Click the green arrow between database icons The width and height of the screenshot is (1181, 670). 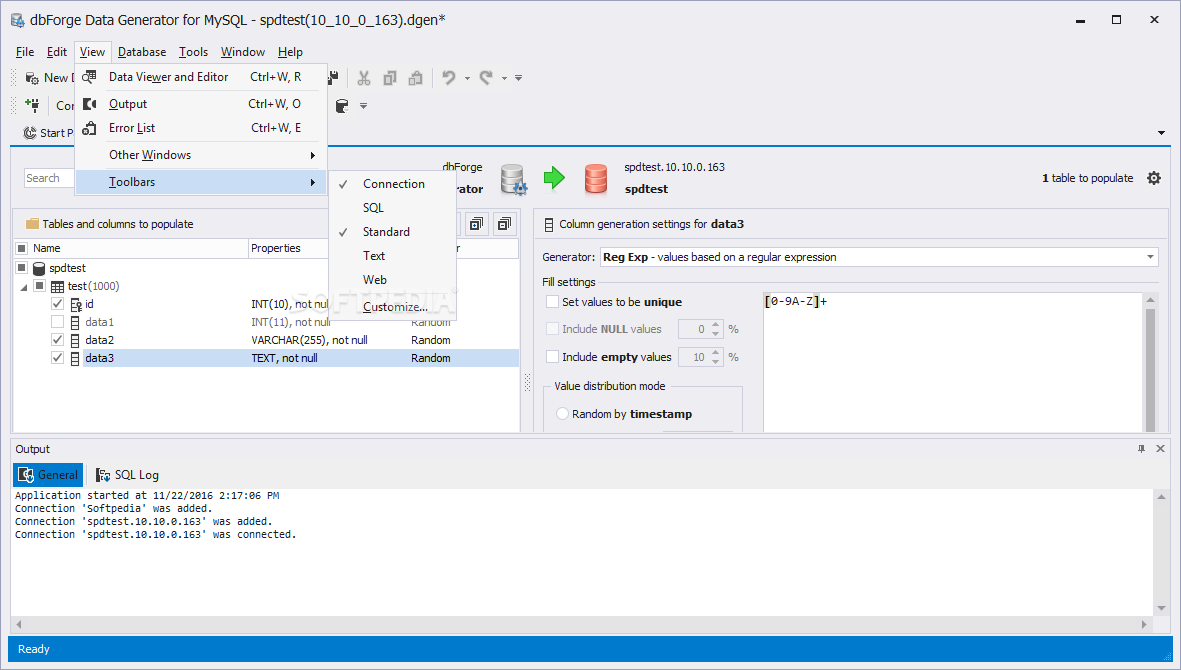(x=554, y=178)
